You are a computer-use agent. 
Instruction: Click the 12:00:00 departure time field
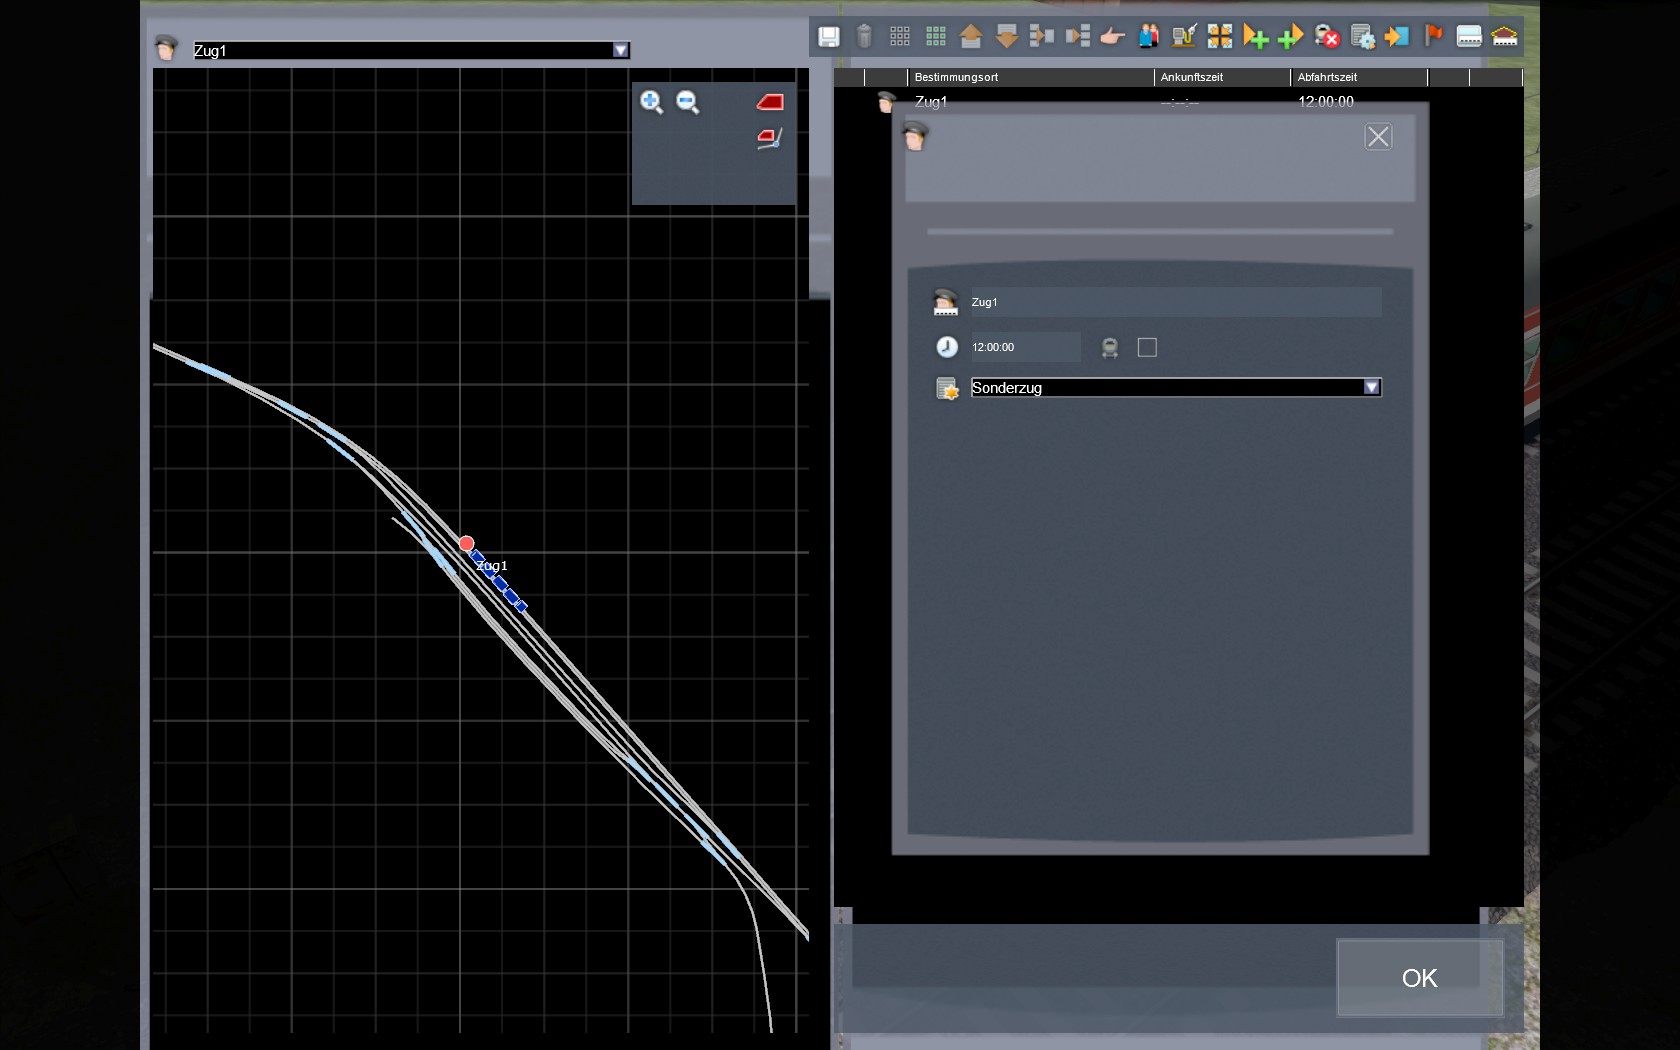coord(1025,347)
